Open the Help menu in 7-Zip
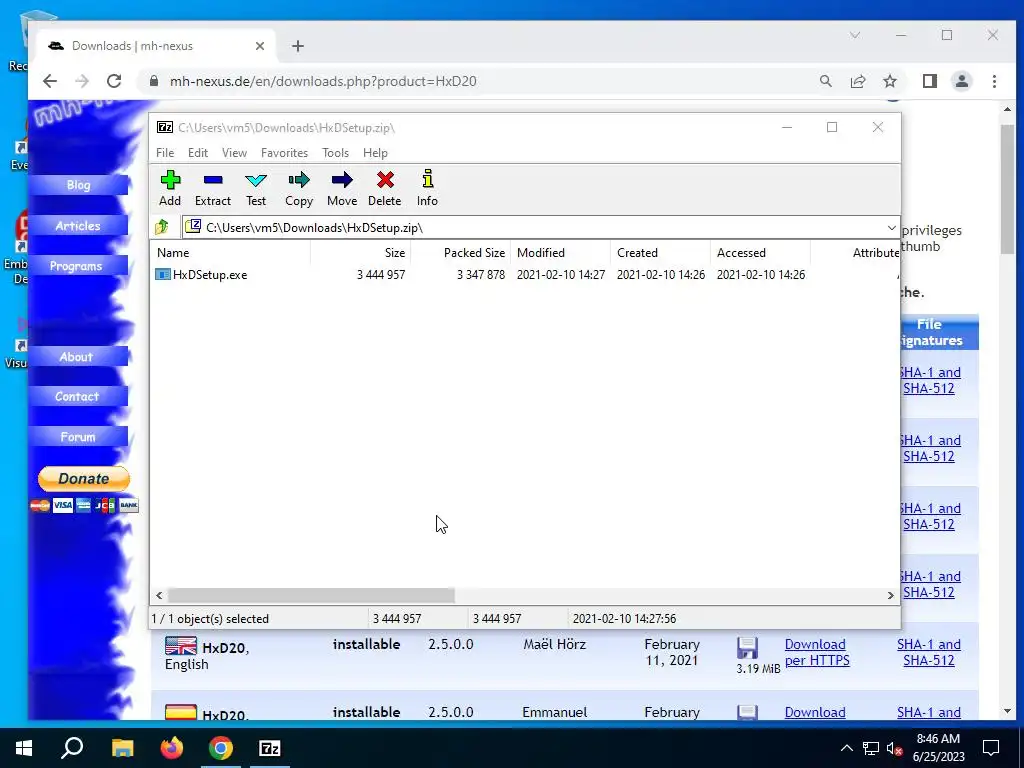 (376, 152)
